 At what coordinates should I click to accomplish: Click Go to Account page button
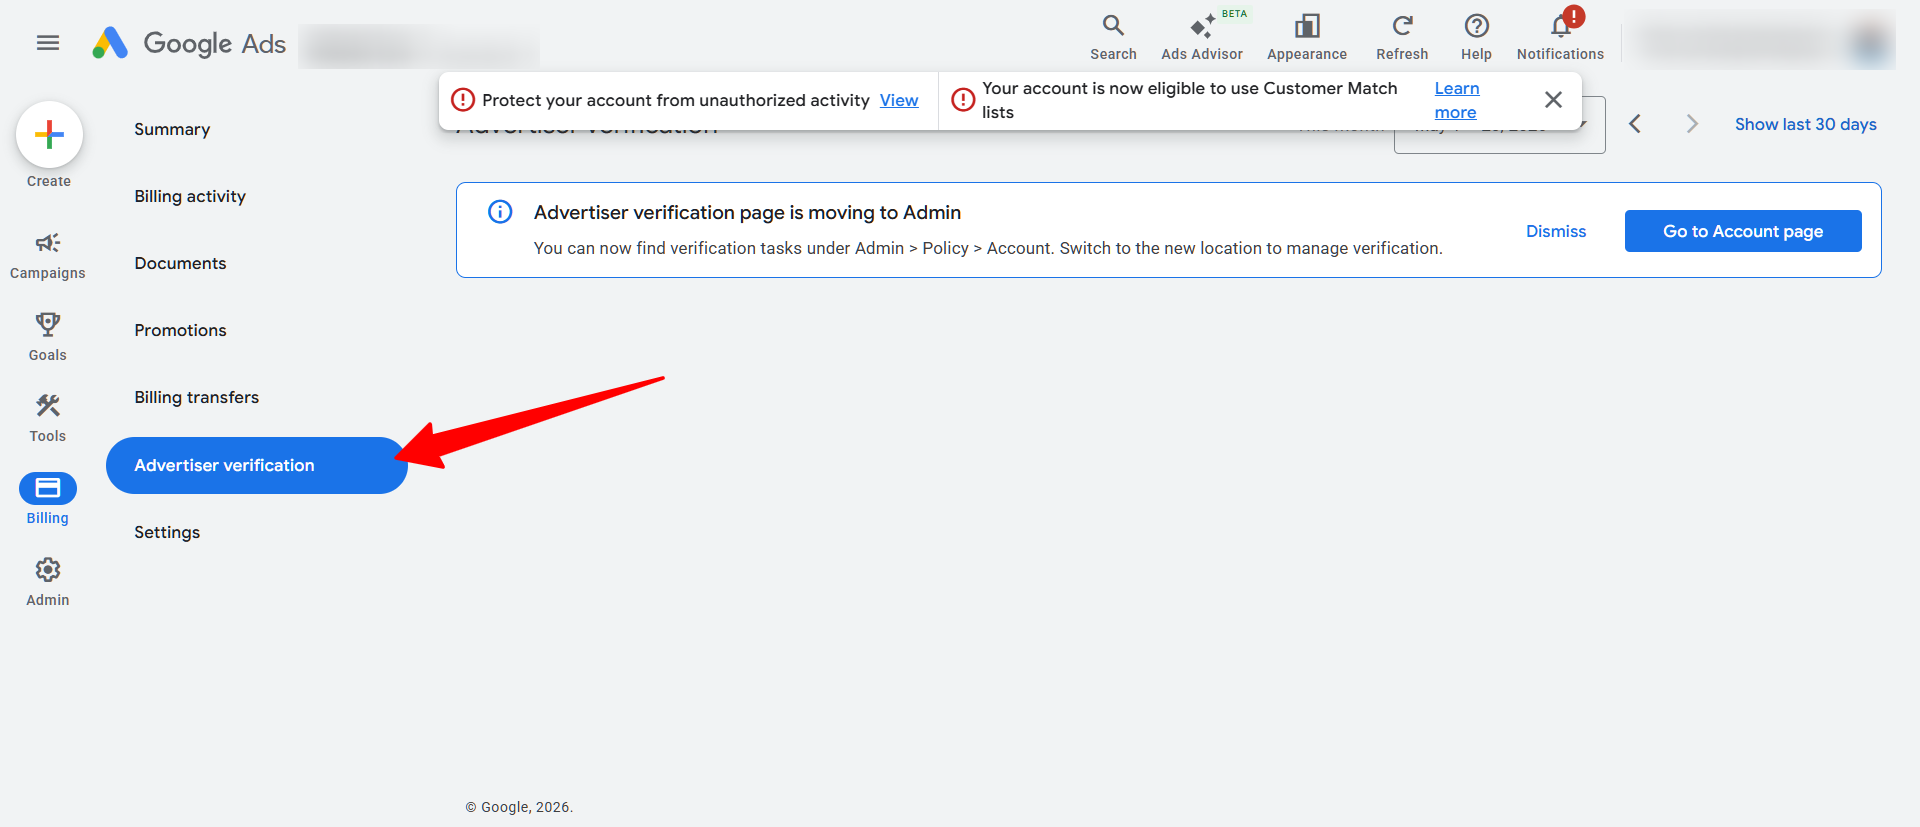click(x=1743, y=231)
